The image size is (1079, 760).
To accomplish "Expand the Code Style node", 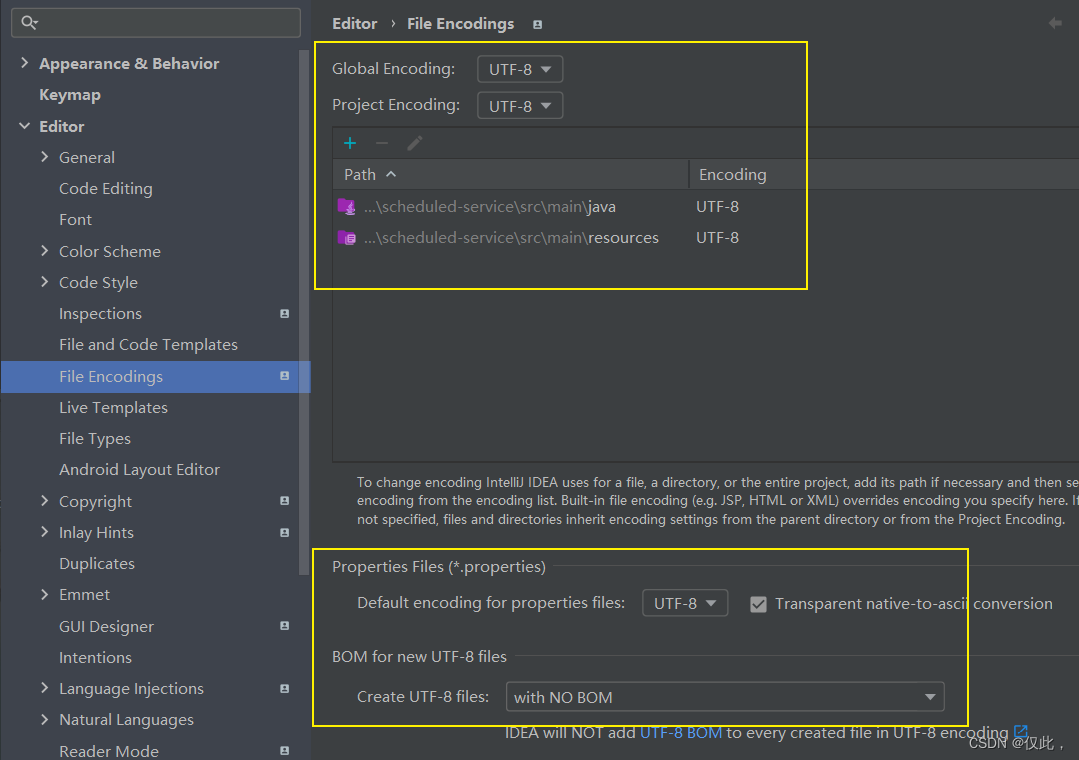I will [45, 282].
